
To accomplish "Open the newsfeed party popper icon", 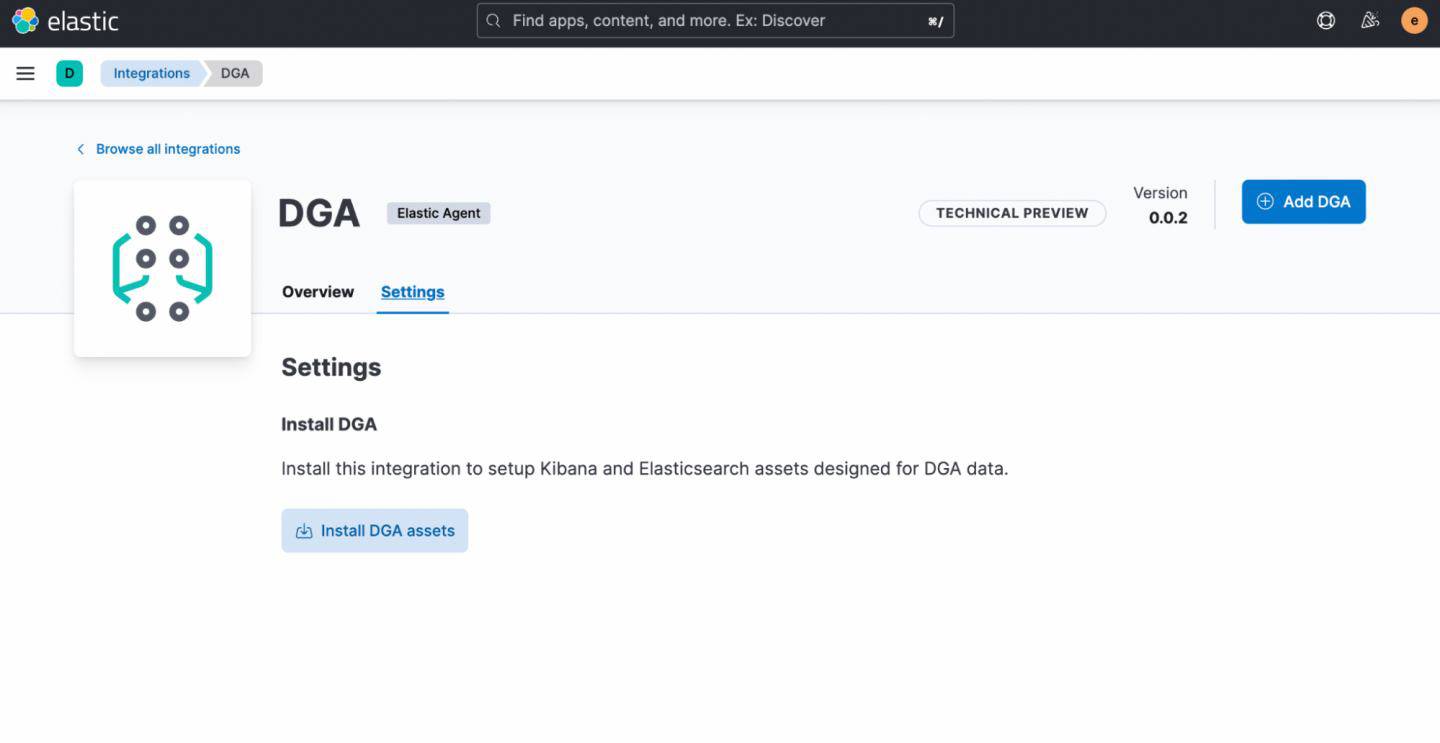I will pyautogui.click(x=1370, y=20).
